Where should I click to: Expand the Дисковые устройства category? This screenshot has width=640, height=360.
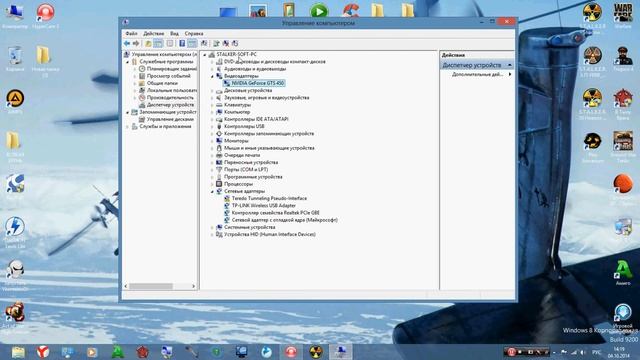point(212,90)
